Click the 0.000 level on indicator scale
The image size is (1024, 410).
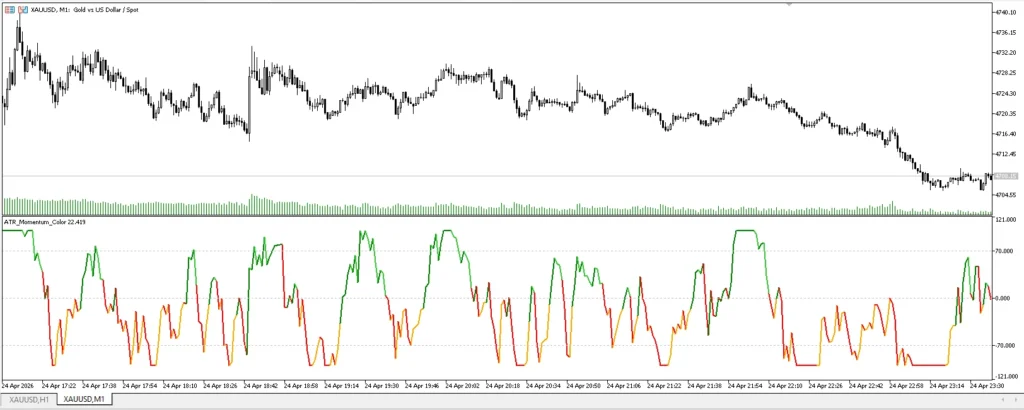coord(1003,298)
